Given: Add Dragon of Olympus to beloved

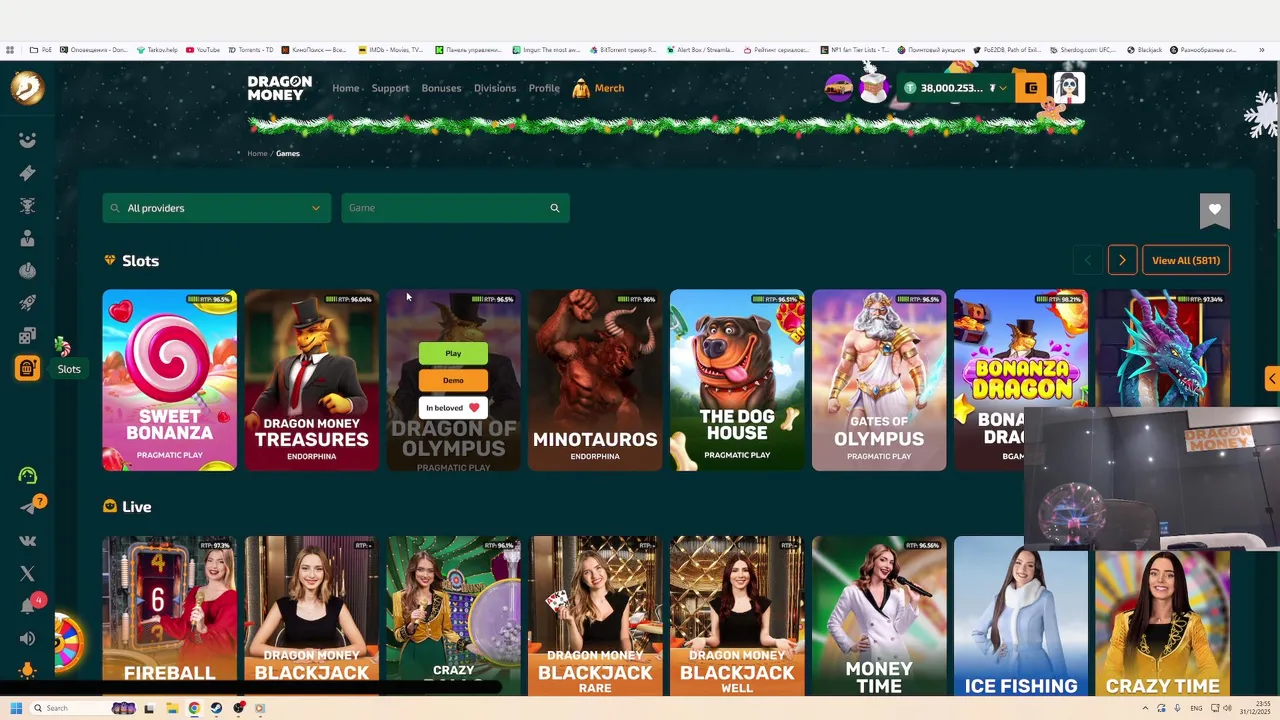Looking at the screenshot, I should (453, 408).
